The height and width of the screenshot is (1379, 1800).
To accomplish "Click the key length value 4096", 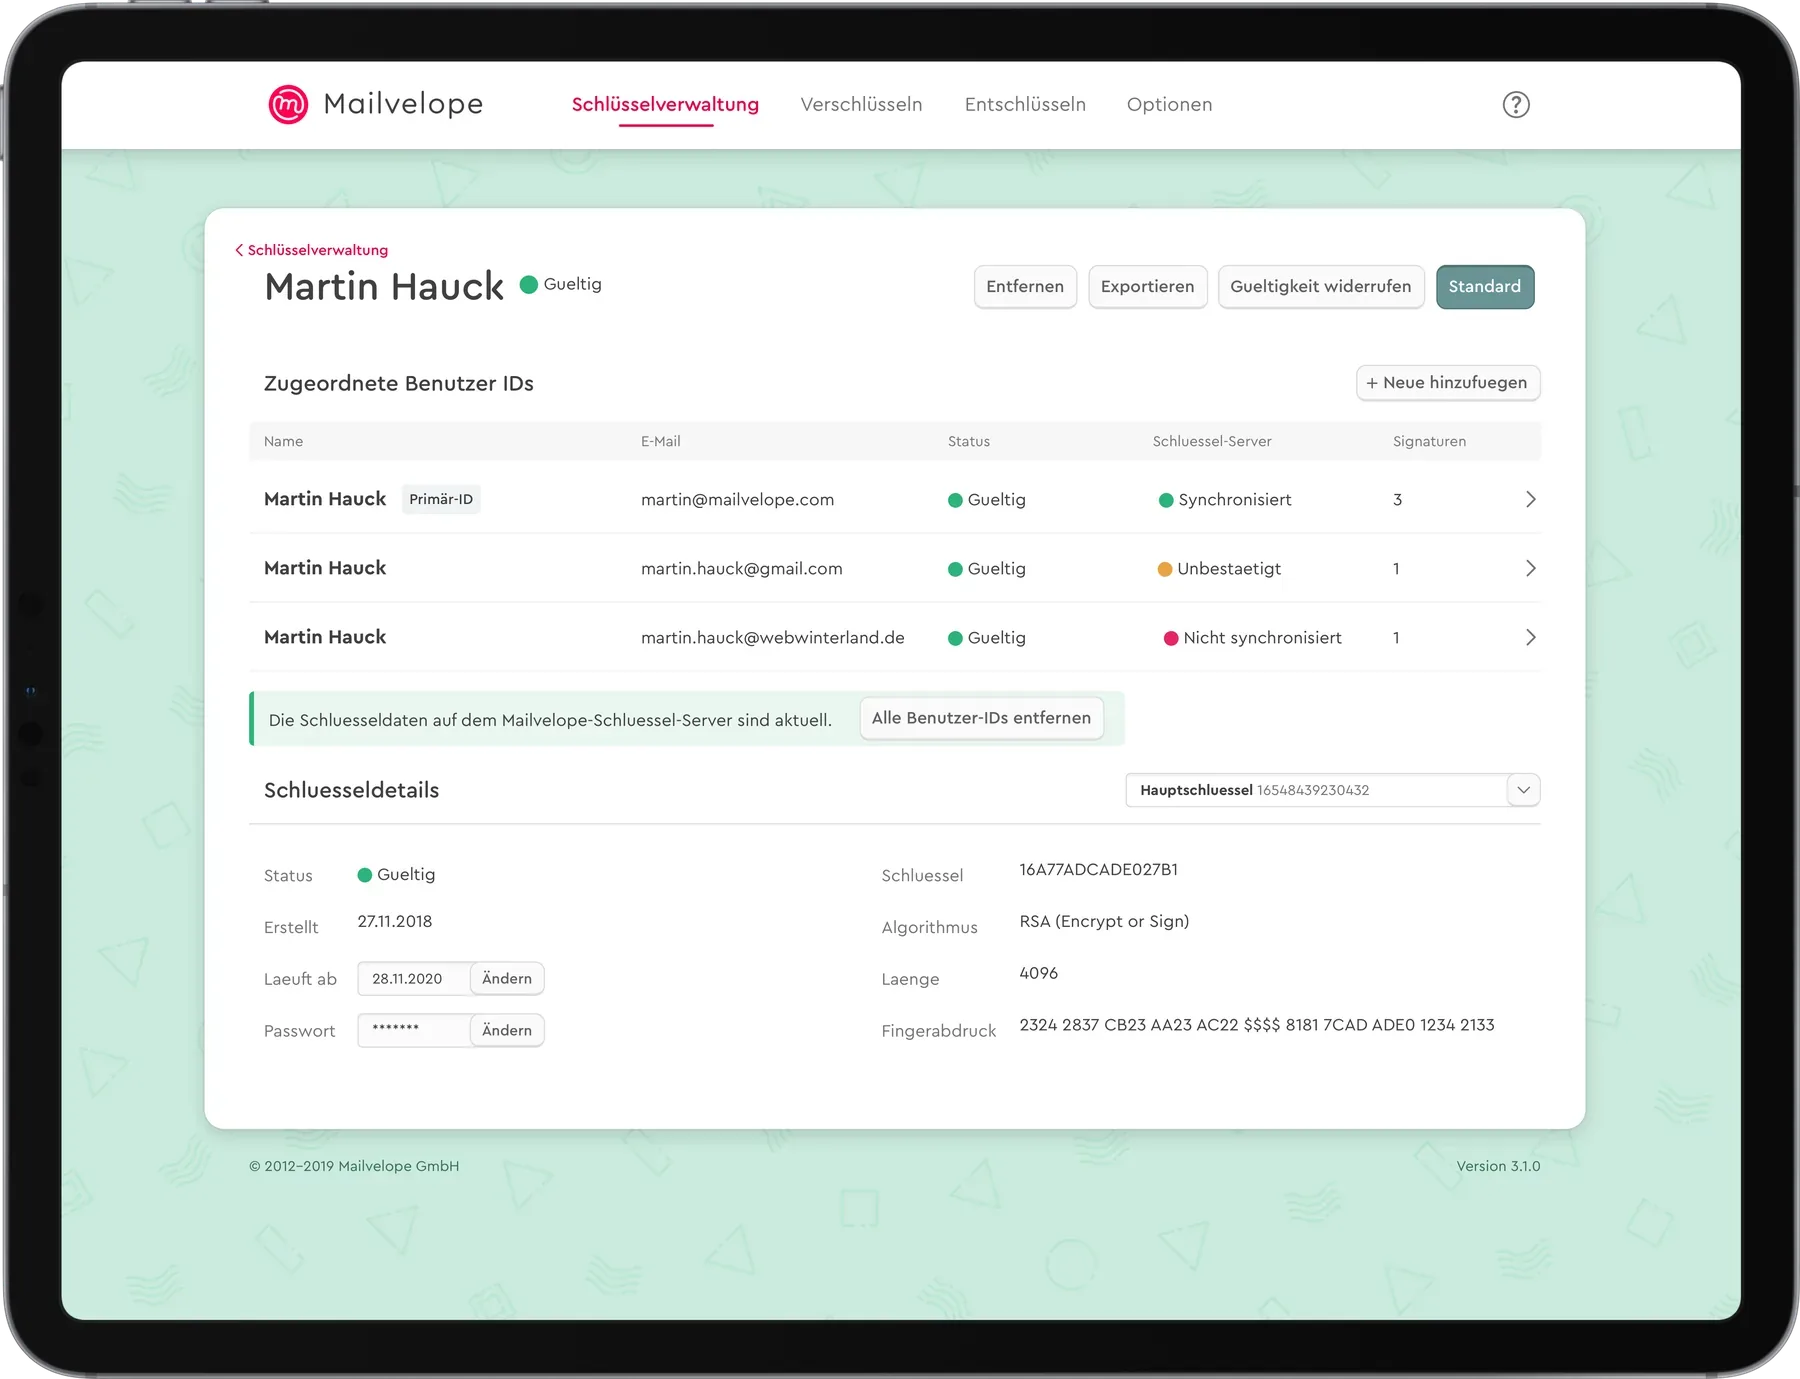I will point(1038,973).
